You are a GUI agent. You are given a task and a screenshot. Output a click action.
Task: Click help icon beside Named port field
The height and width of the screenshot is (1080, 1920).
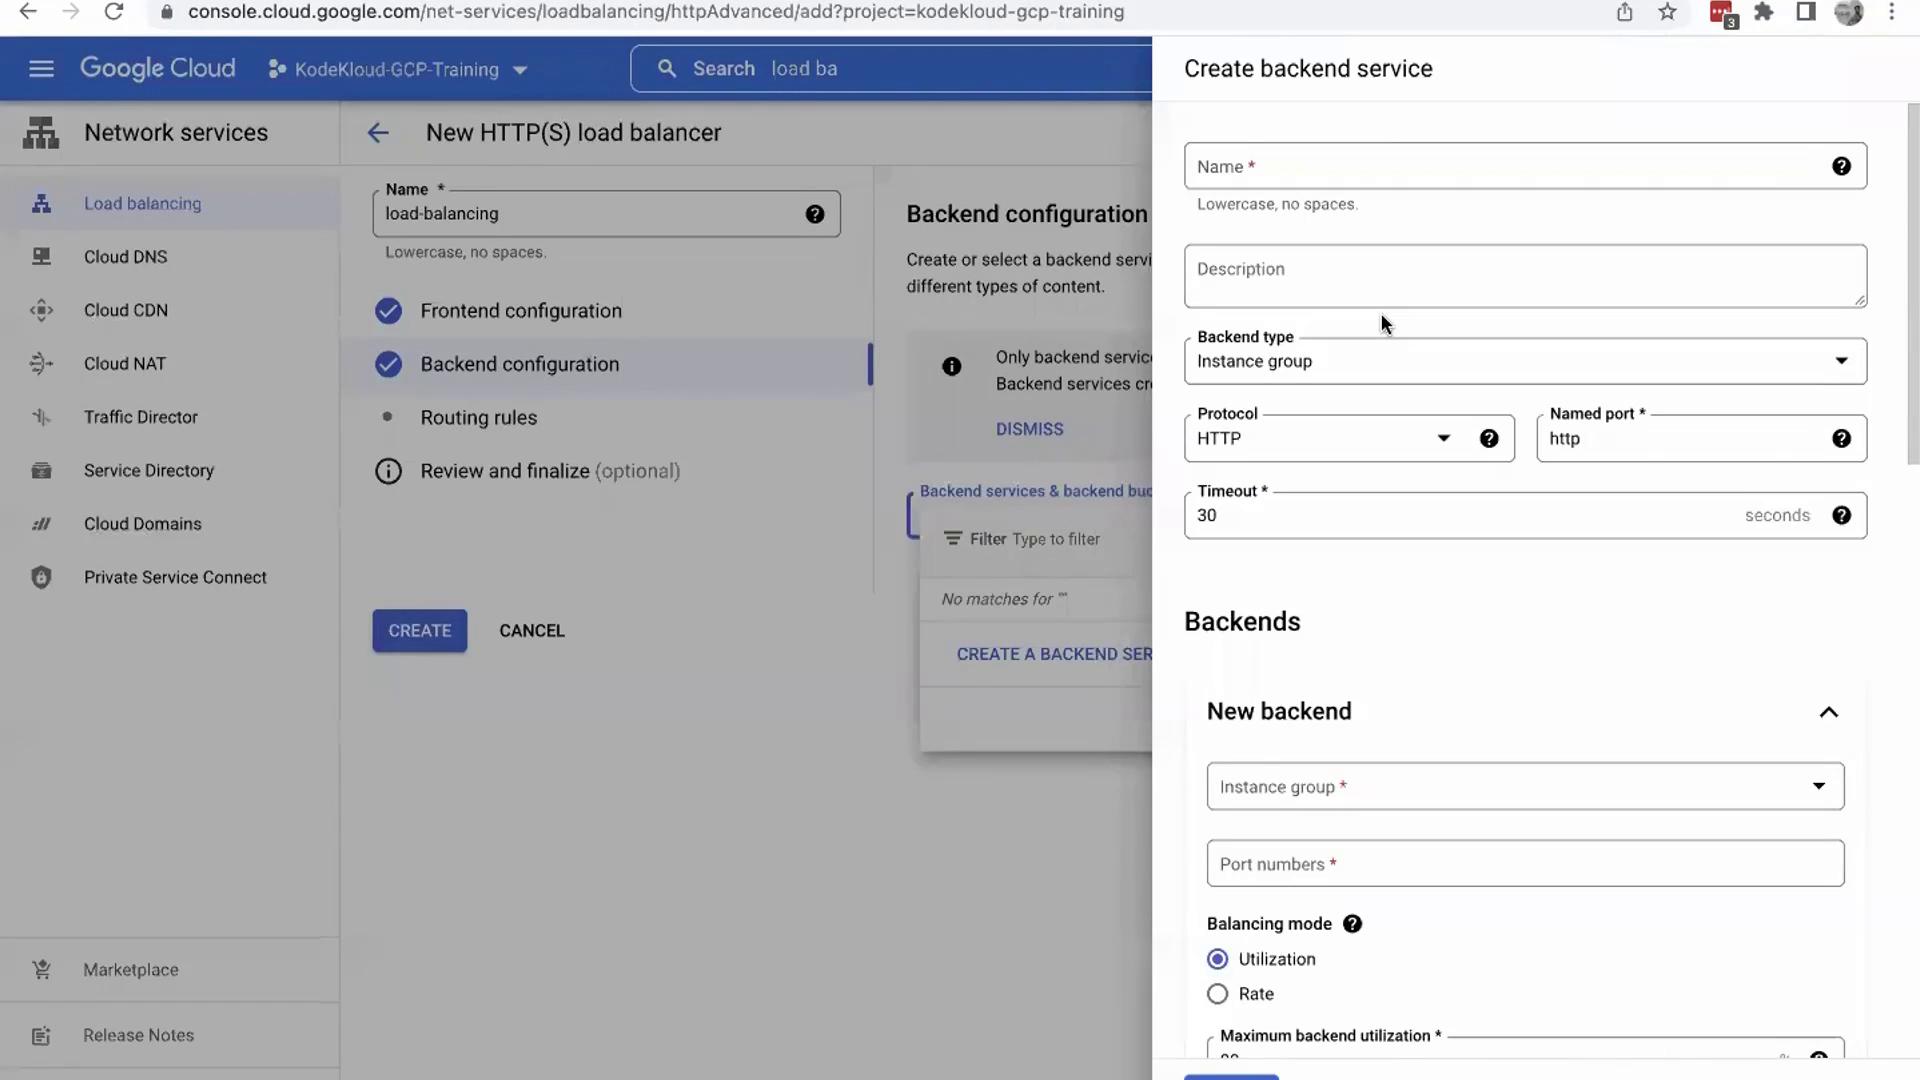tap(1841, 438)
